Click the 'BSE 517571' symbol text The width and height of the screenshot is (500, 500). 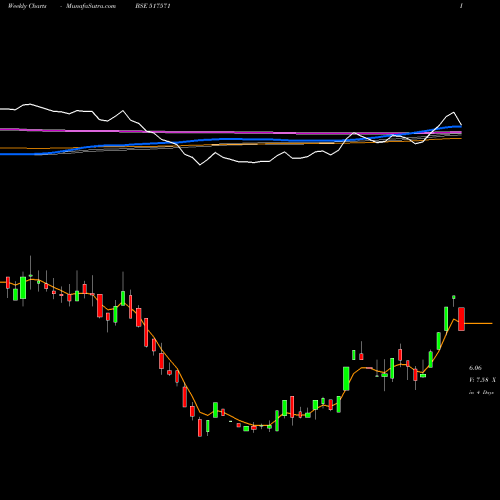153,6
